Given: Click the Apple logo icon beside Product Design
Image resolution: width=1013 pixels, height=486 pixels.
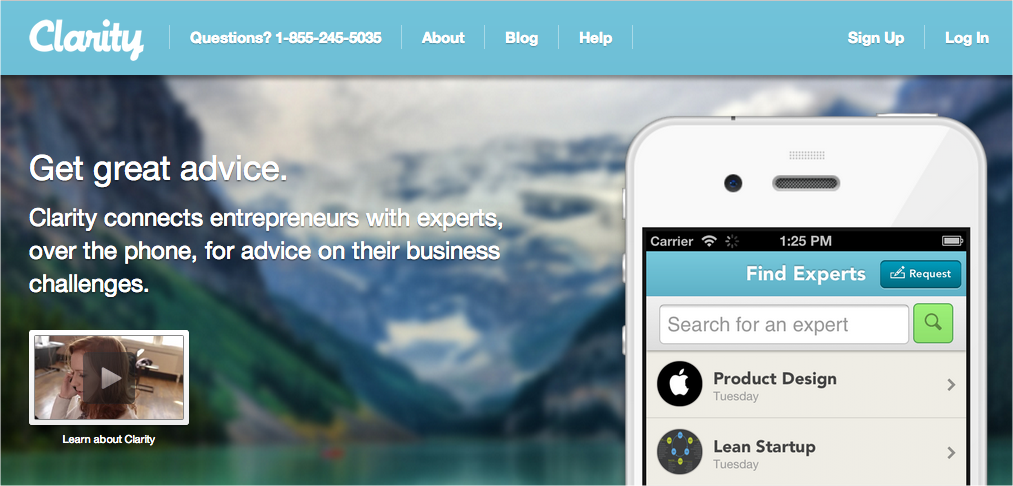Looking at the screenshot, I should coord(680,384).
